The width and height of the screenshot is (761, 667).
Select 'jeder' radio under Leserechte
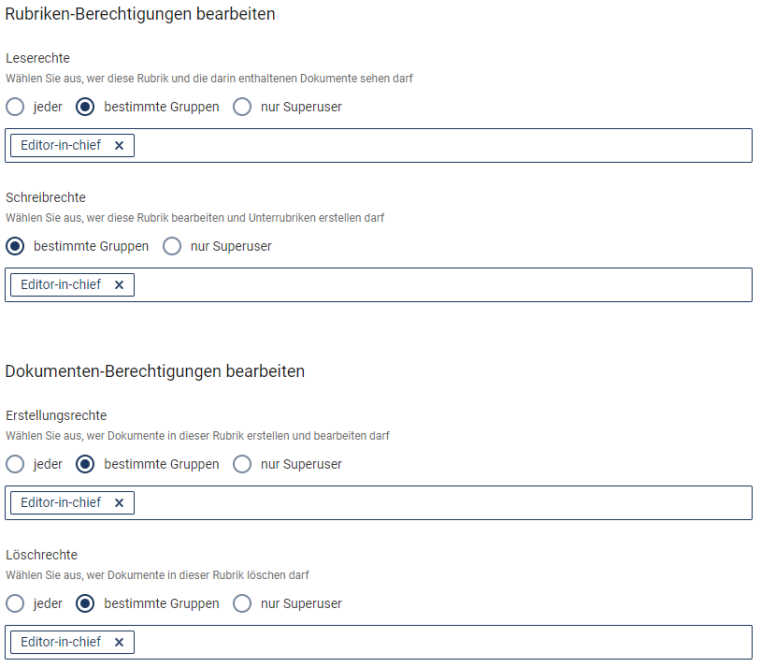coord(15,107)
